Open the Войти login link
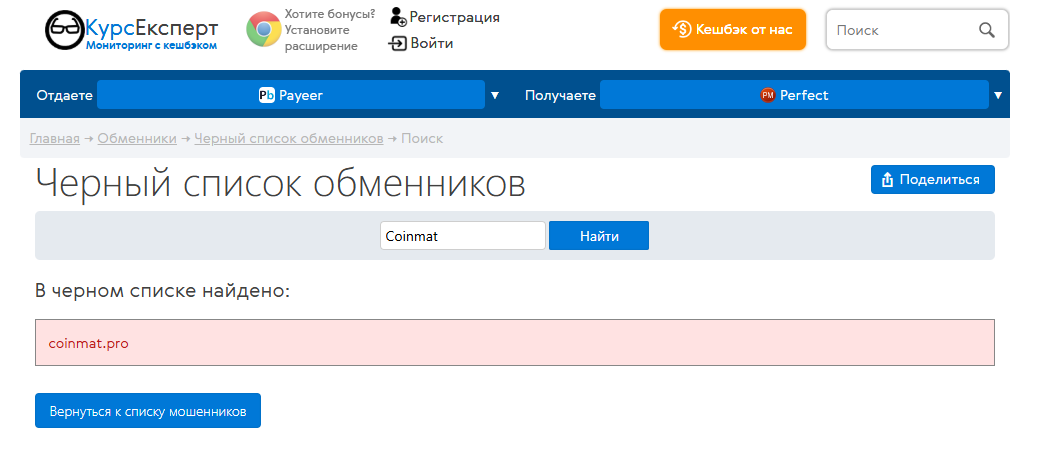 click(432, 44)
